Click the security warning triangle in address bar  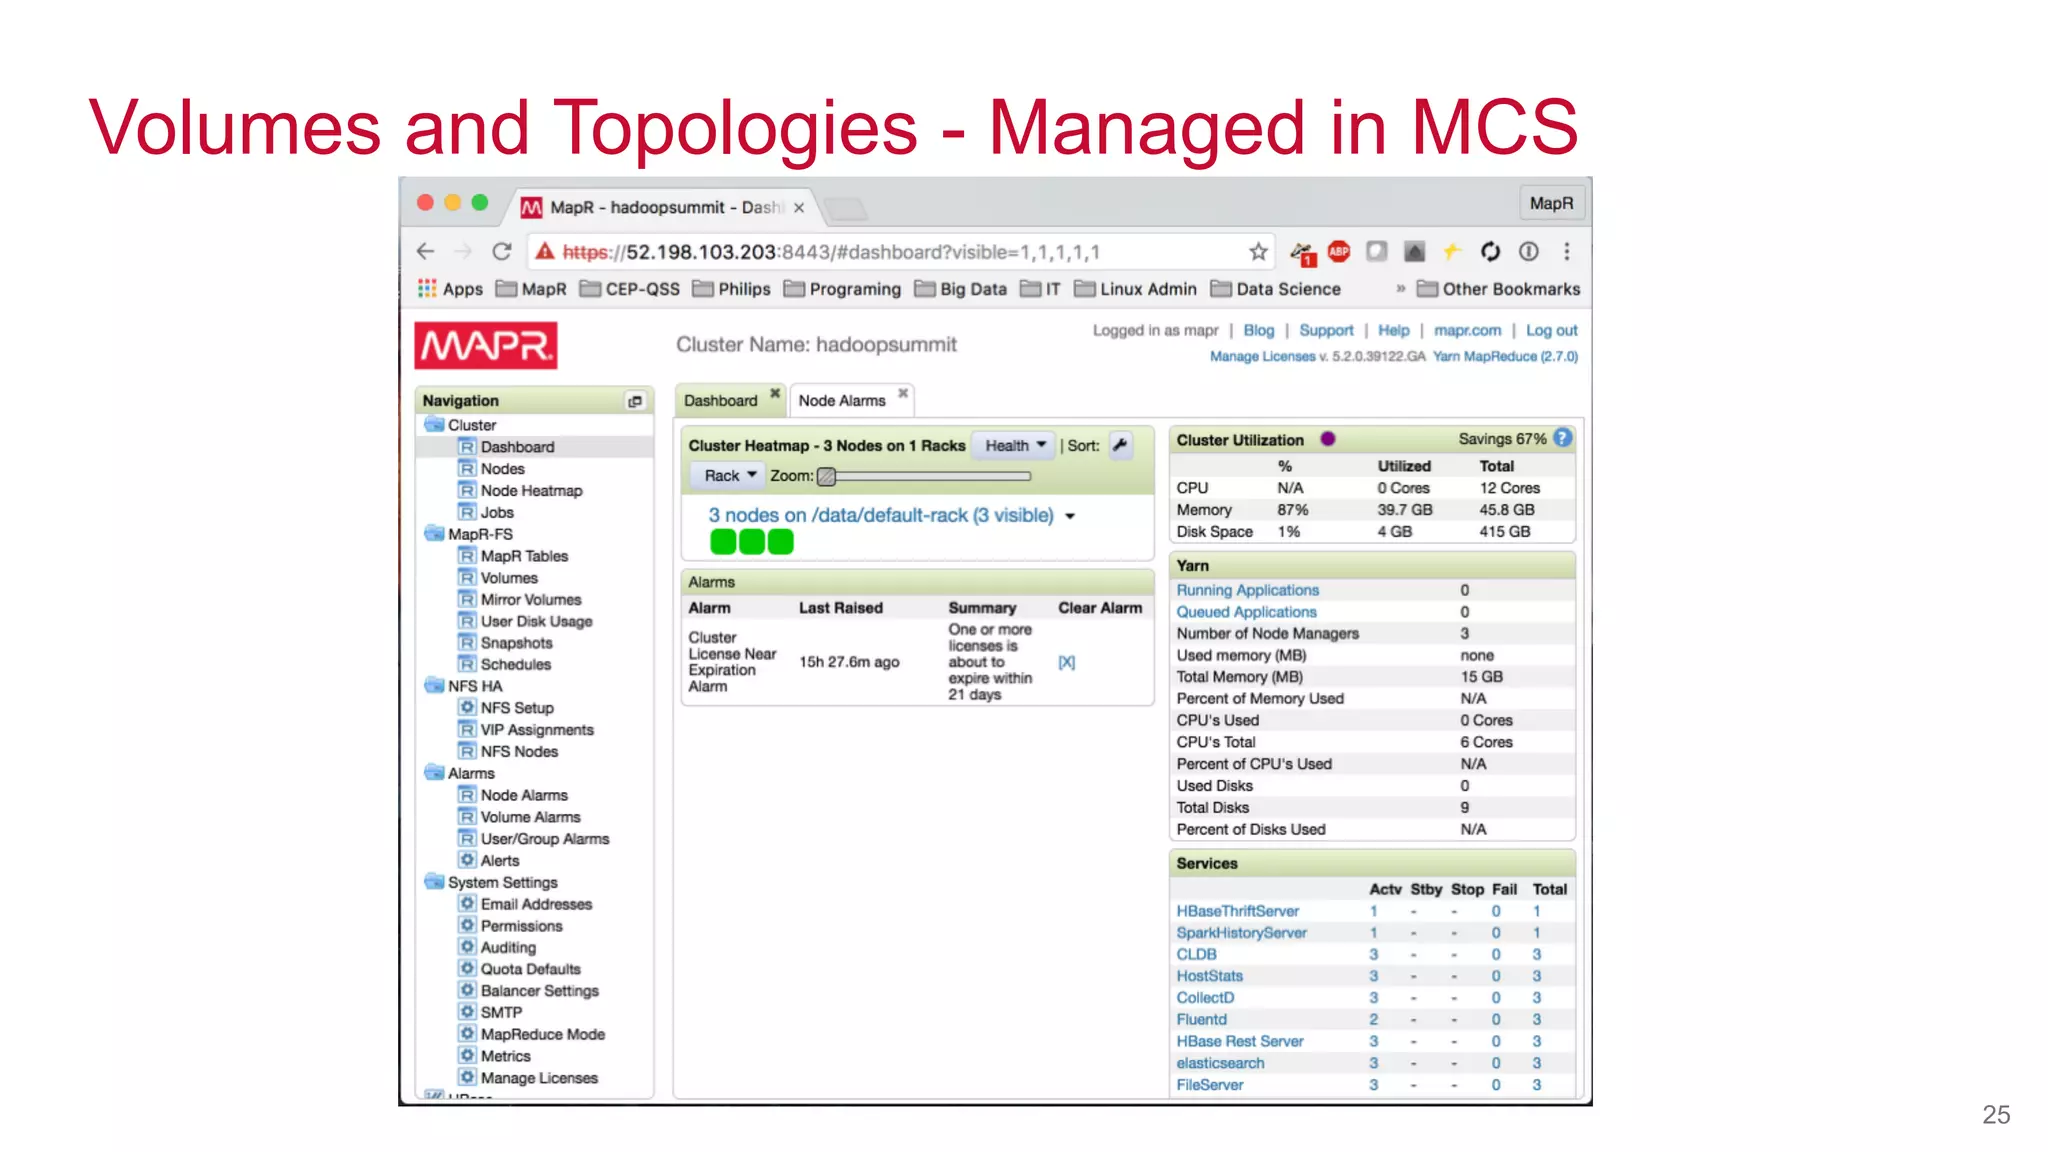coord(545,251)
